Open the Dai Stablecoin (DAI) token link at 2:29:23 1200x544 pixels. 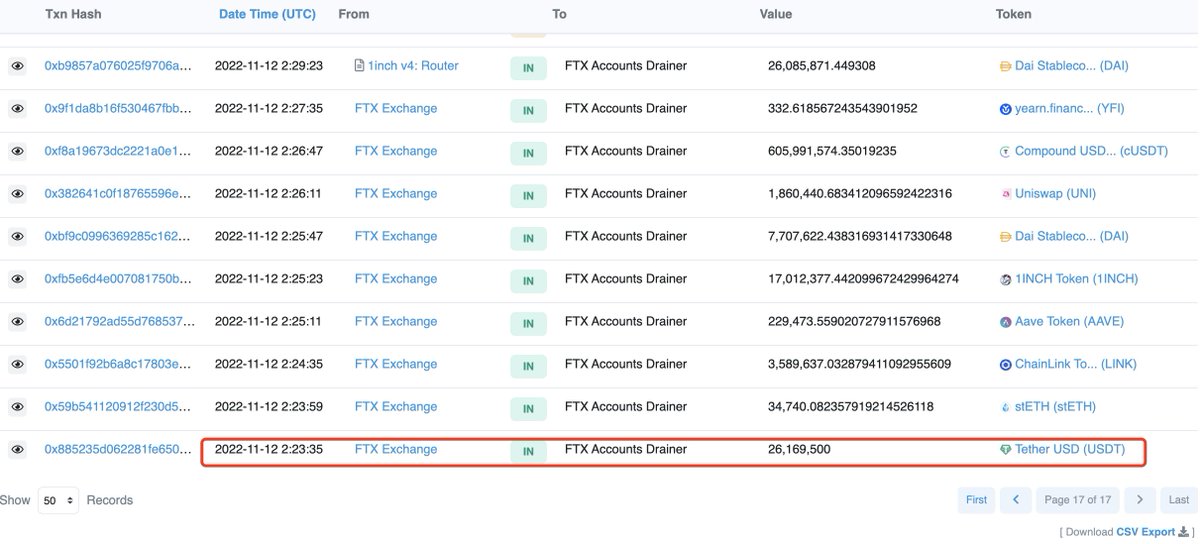[1071, 66]
